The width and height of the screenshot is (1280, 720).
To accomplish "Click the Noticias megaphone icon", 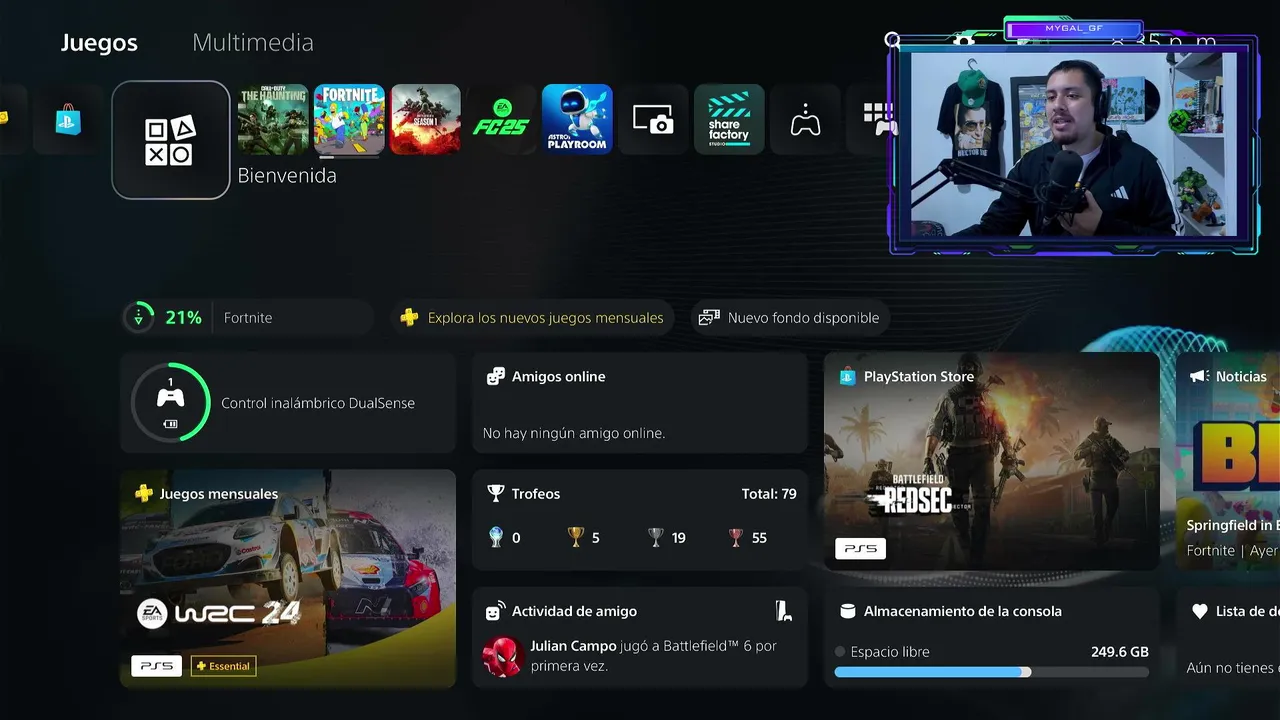I will (x=1199, y=377).
